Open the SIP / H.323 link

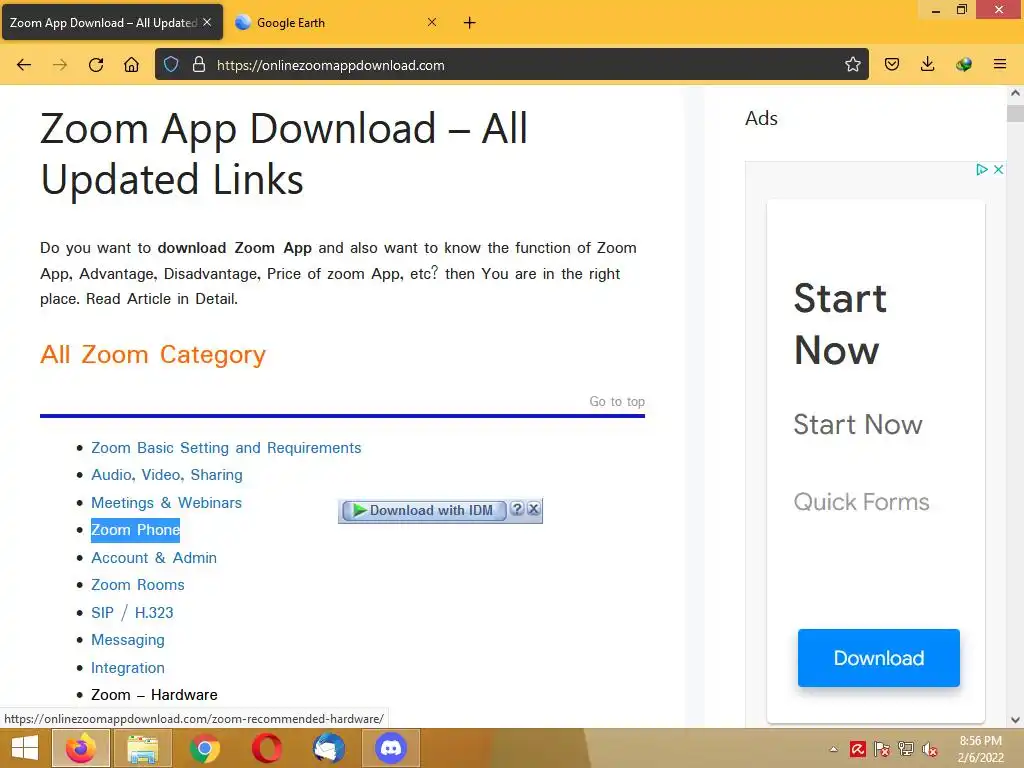(x=132, y=613)
